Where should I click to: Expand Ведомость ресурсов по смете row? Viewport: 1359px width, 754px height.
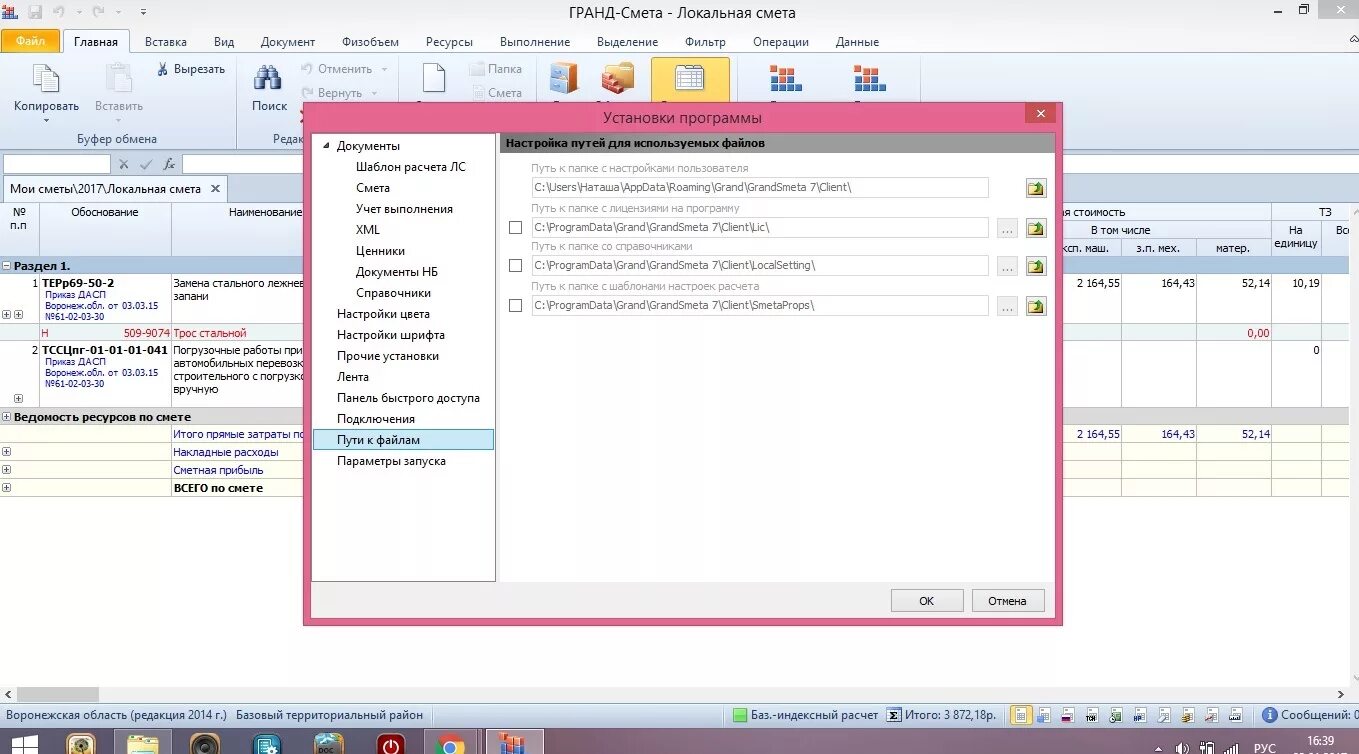[x=7, y=417]
